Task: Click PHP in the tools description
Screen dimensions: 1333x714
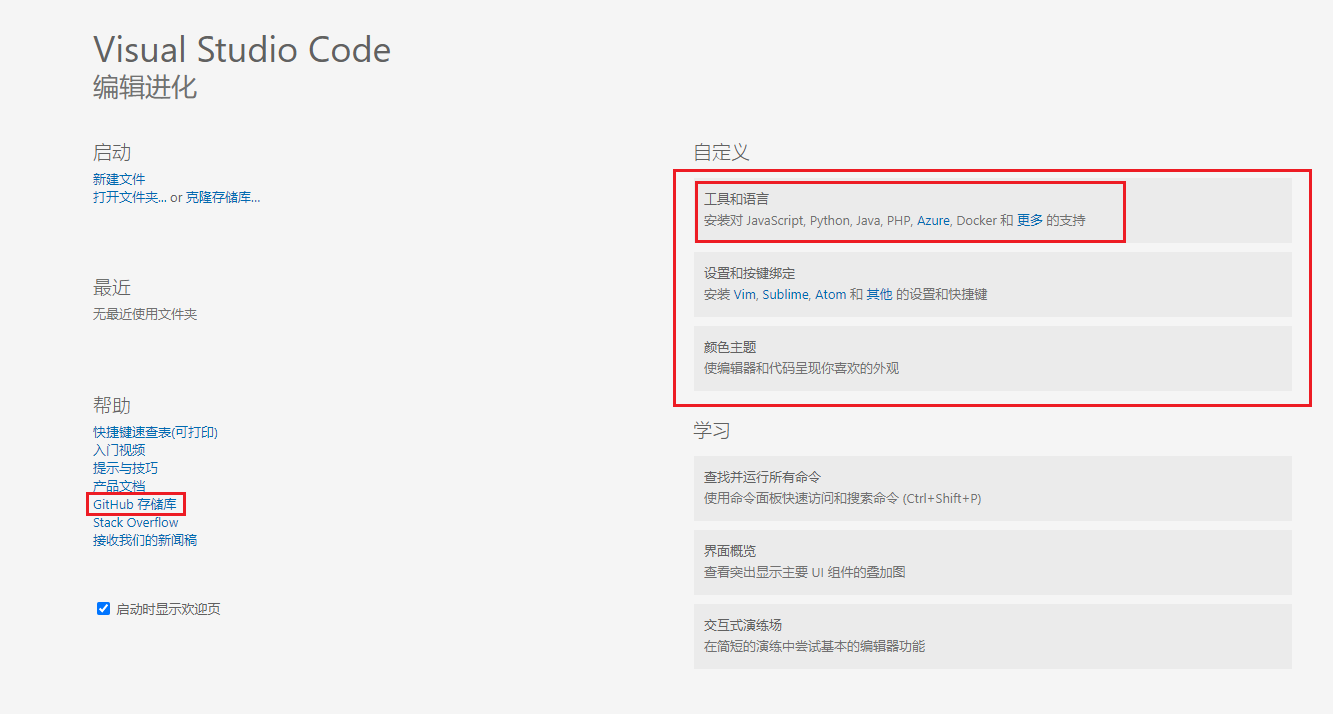Action: pos(898,220)
